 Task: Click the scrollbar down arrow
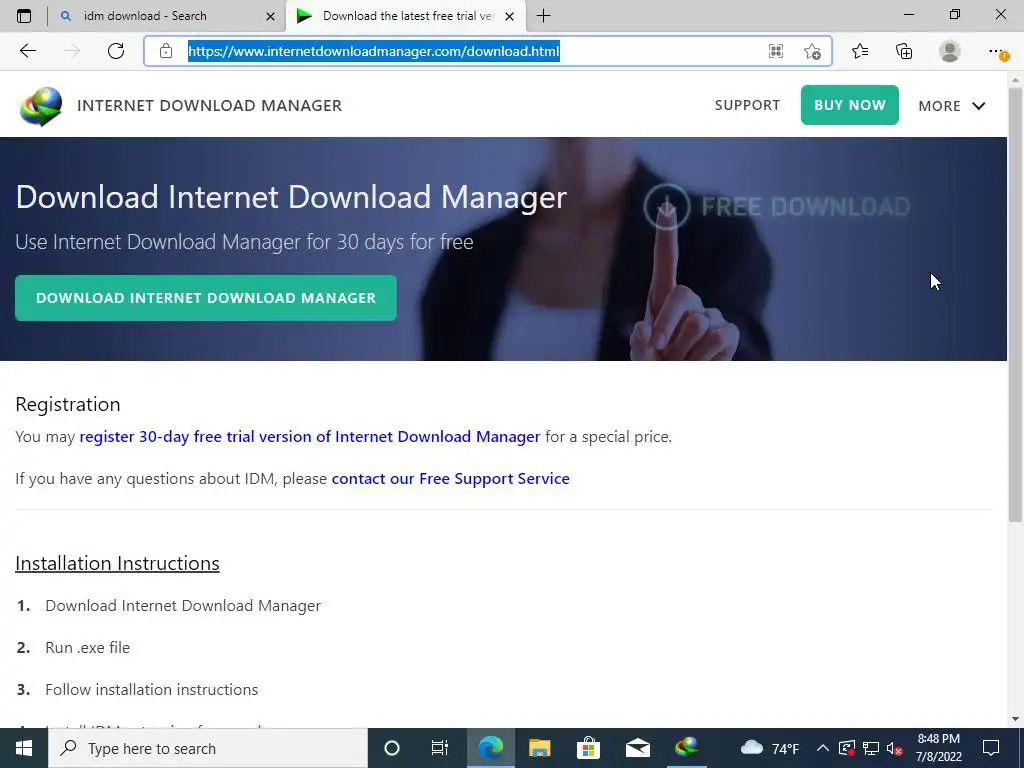[1015, 719]
